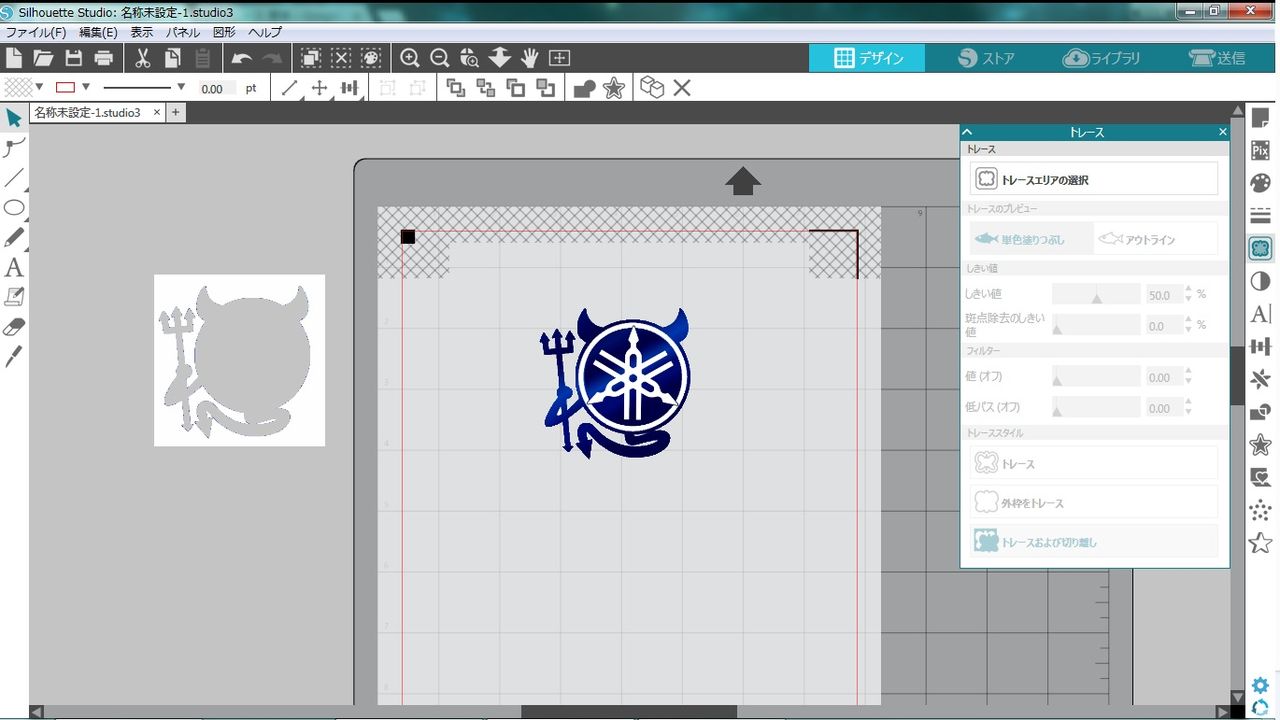Click the 斑点除去のしきい値 slider

pos(1096,324)
